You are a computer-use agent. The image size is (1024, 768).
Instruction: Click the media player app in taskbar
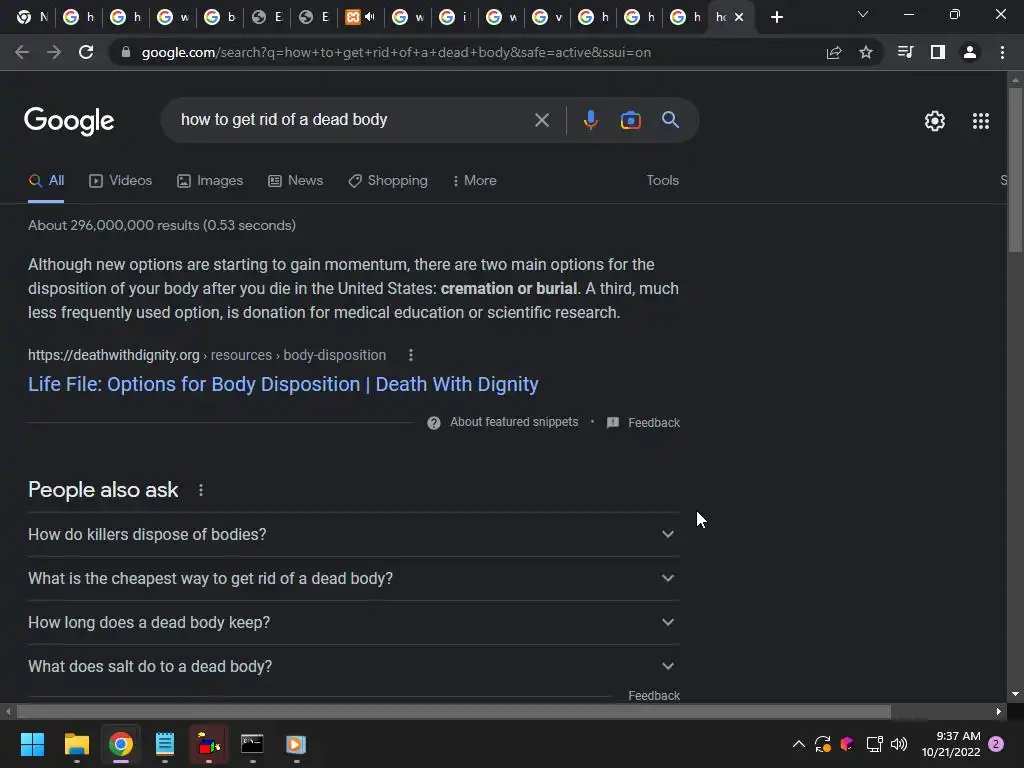click(x=296, y=744)
